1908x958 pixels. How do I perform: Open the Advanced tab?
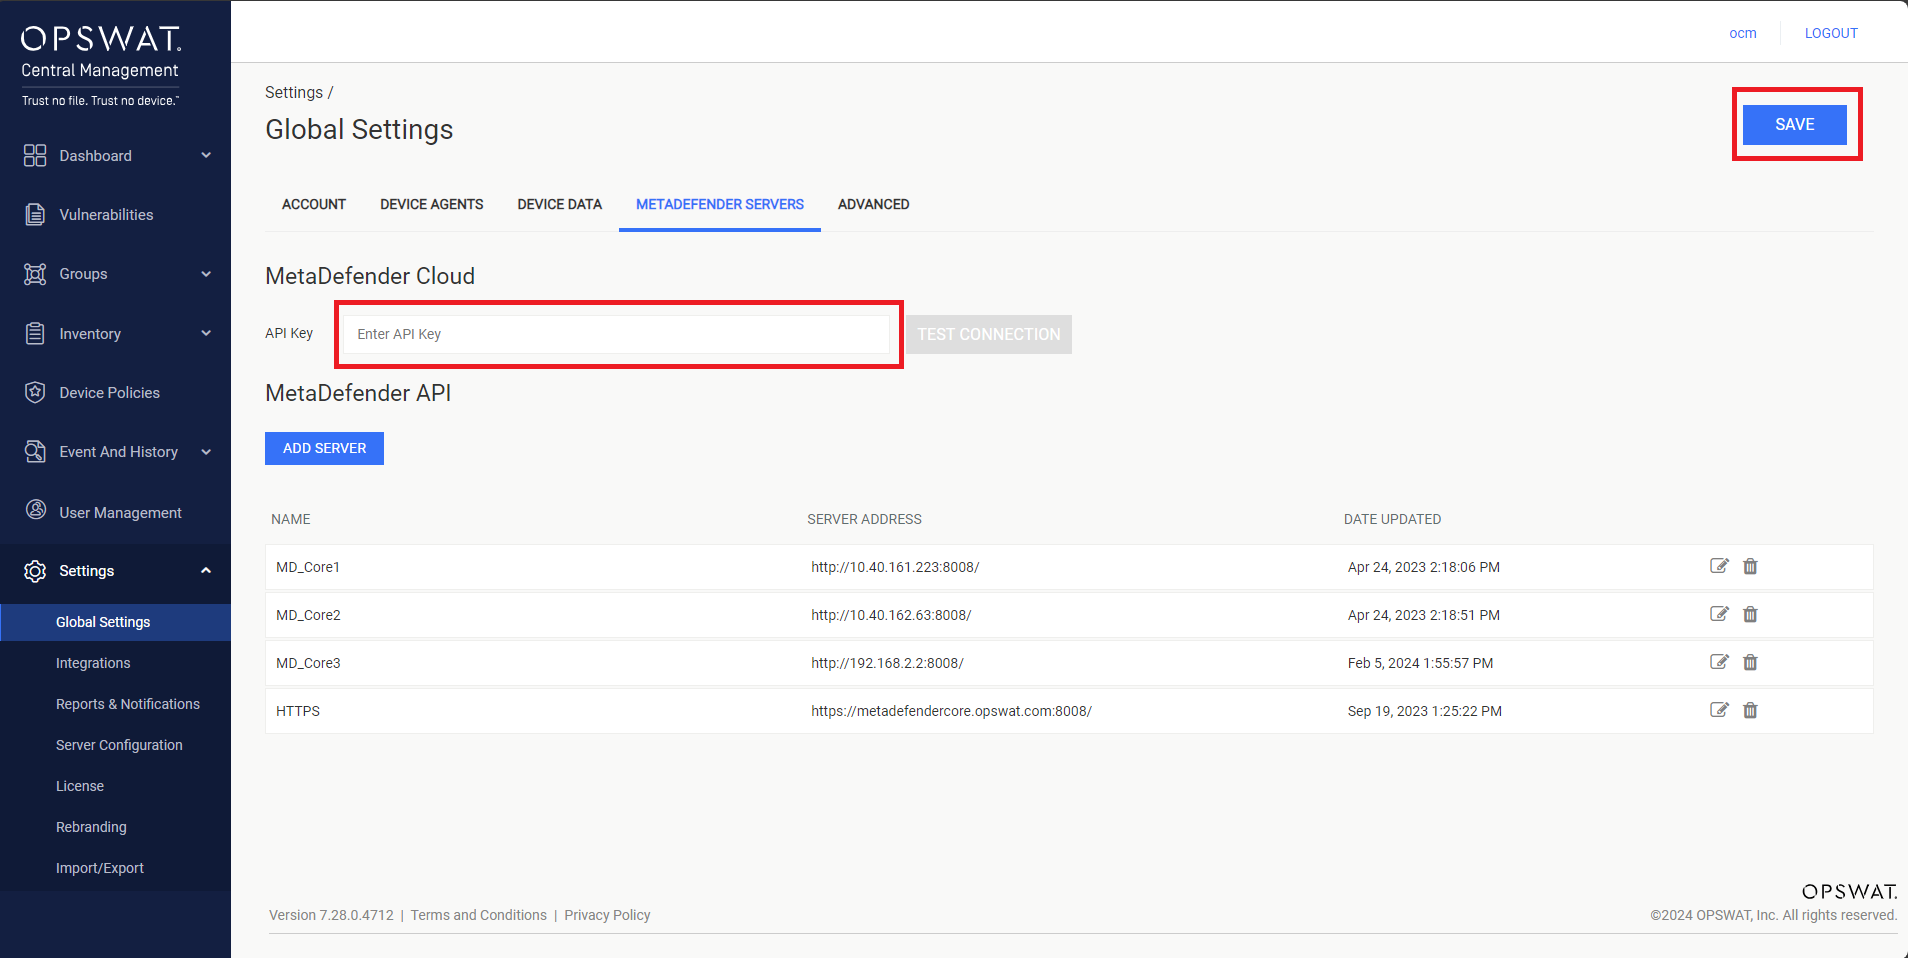874,204
